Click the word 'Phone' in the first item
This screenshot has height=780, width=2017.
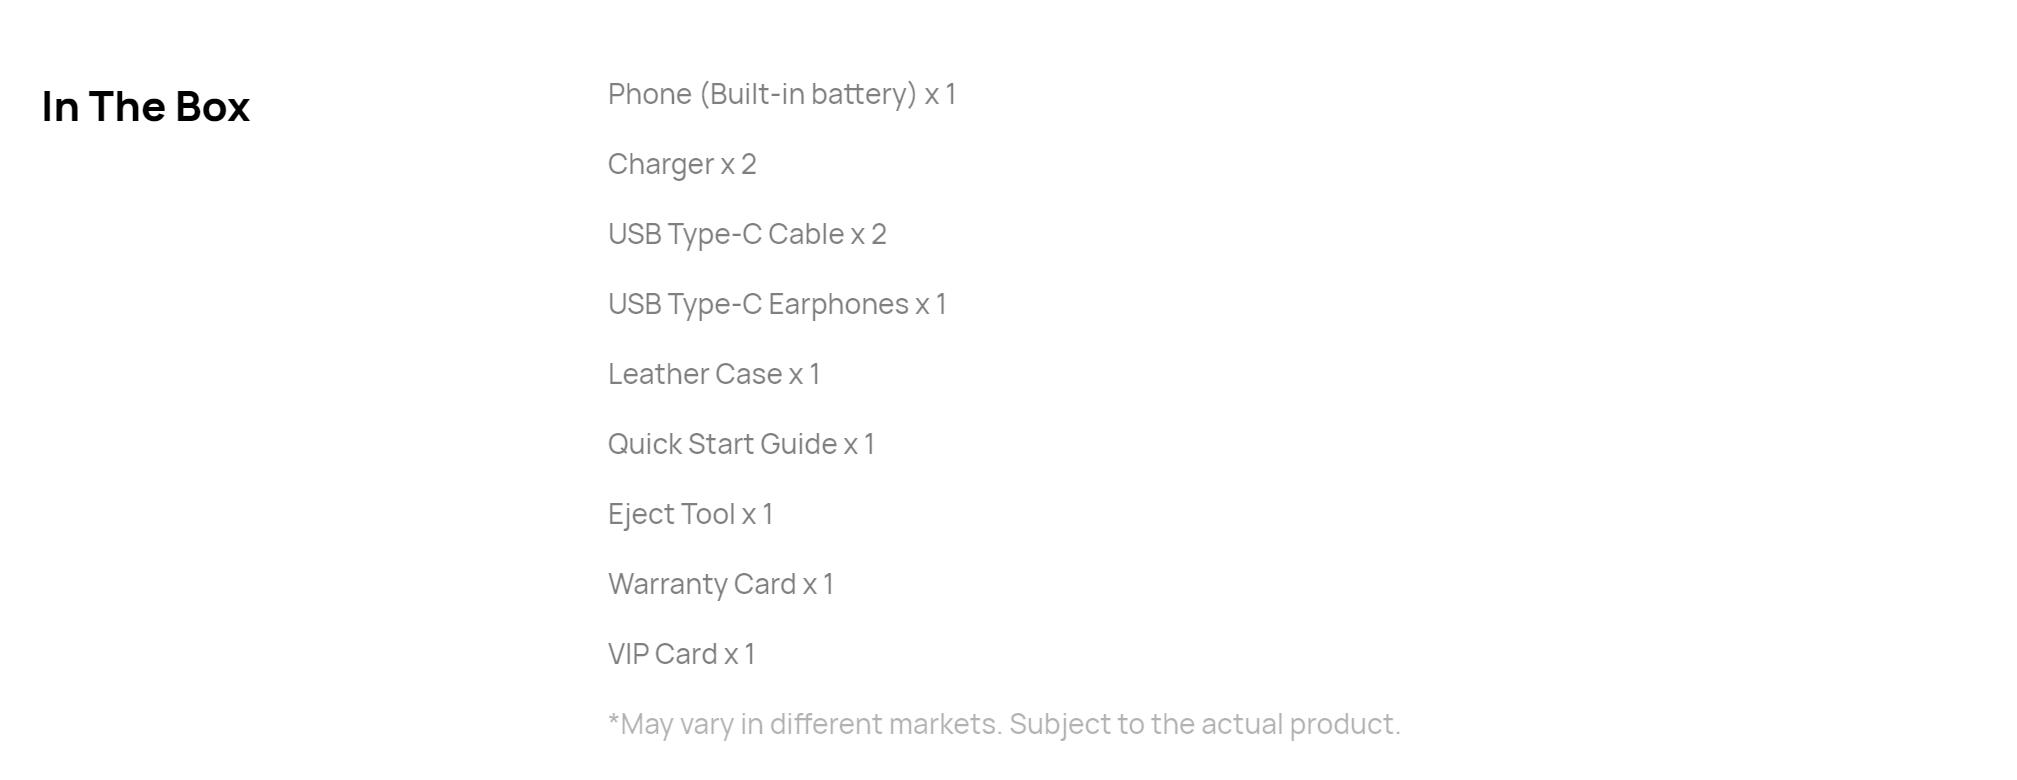click(x=650, y=94)
